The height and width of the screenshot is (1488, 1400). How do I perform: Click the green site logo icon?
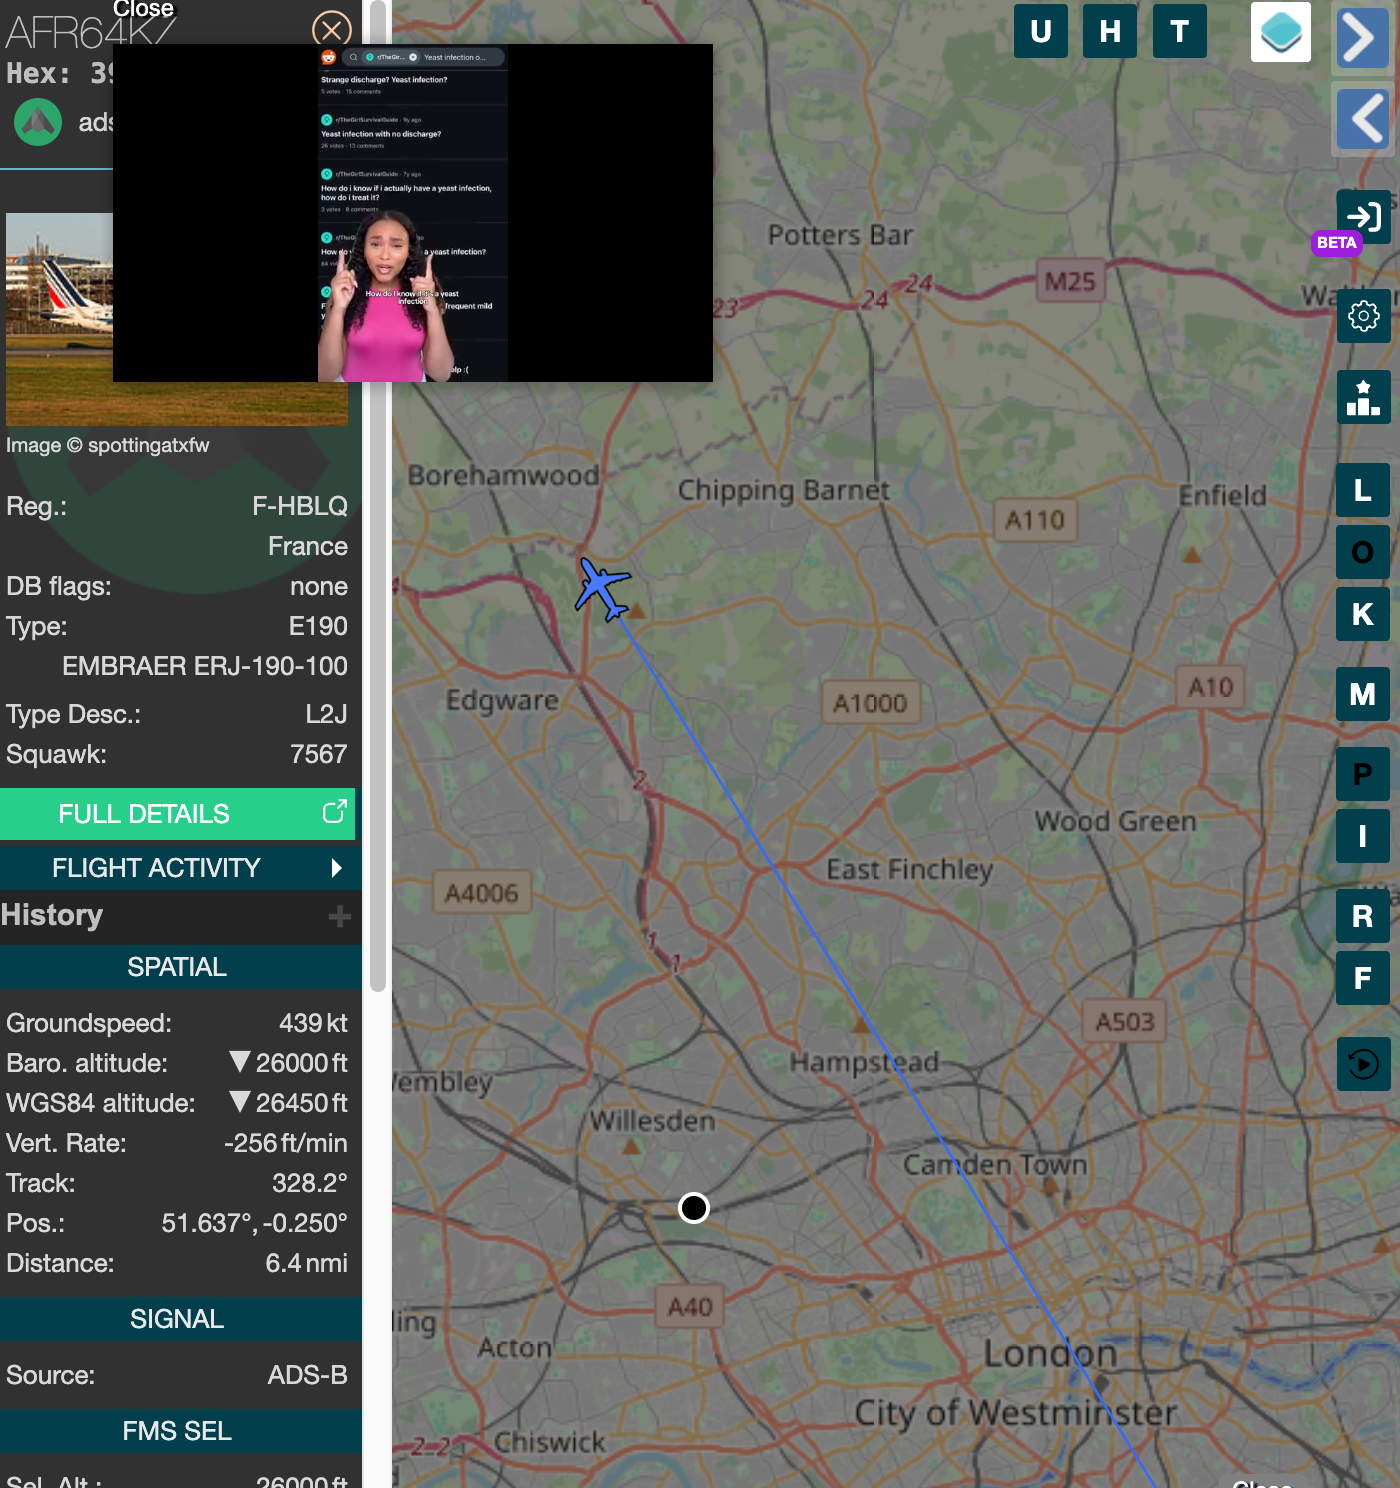(x=37, y=123)
